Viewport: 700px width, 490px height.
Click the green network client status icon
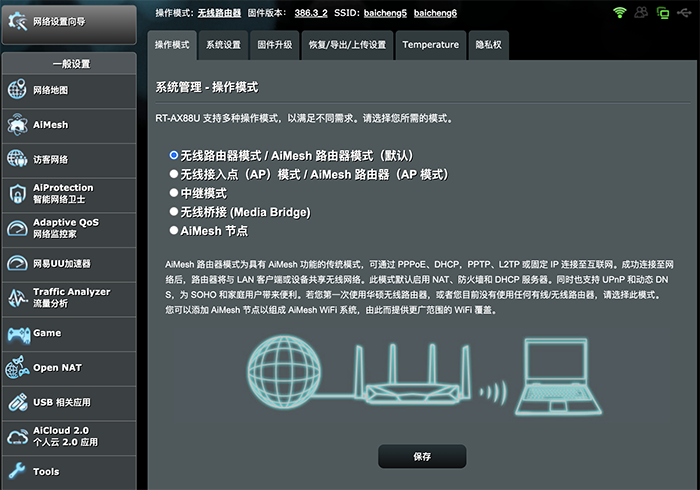point(662,13)
